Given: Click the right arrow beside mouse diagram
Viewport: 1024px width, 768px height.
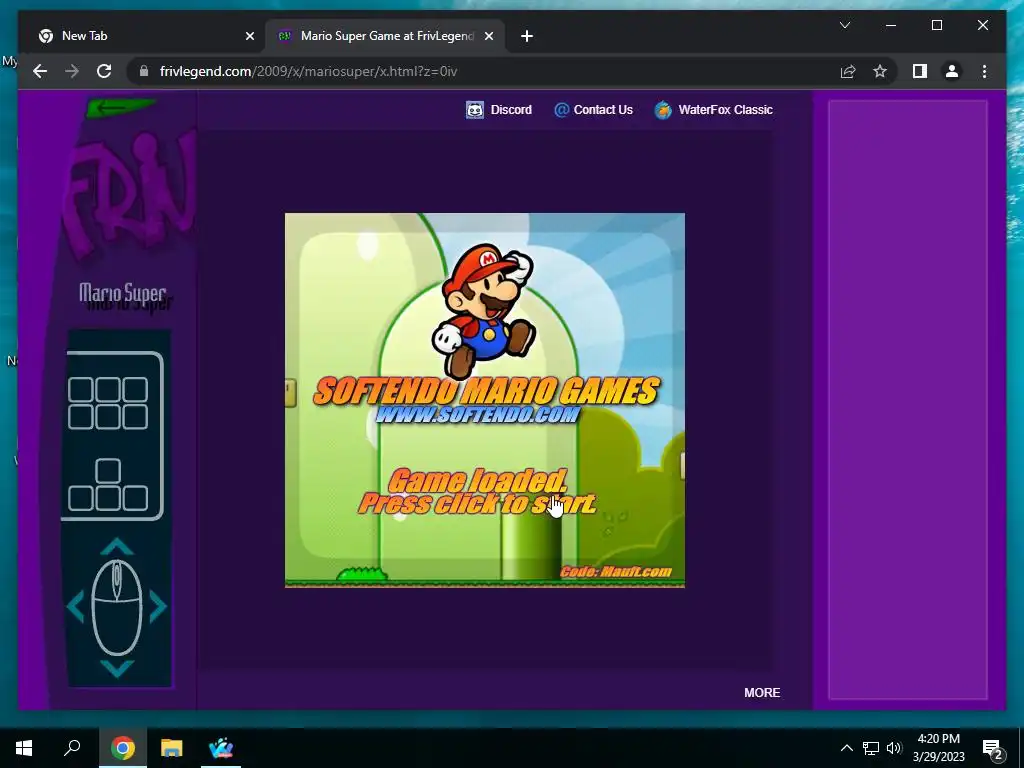Looking at the screenshot, I should pyautogui.click(x=158, y=606).
